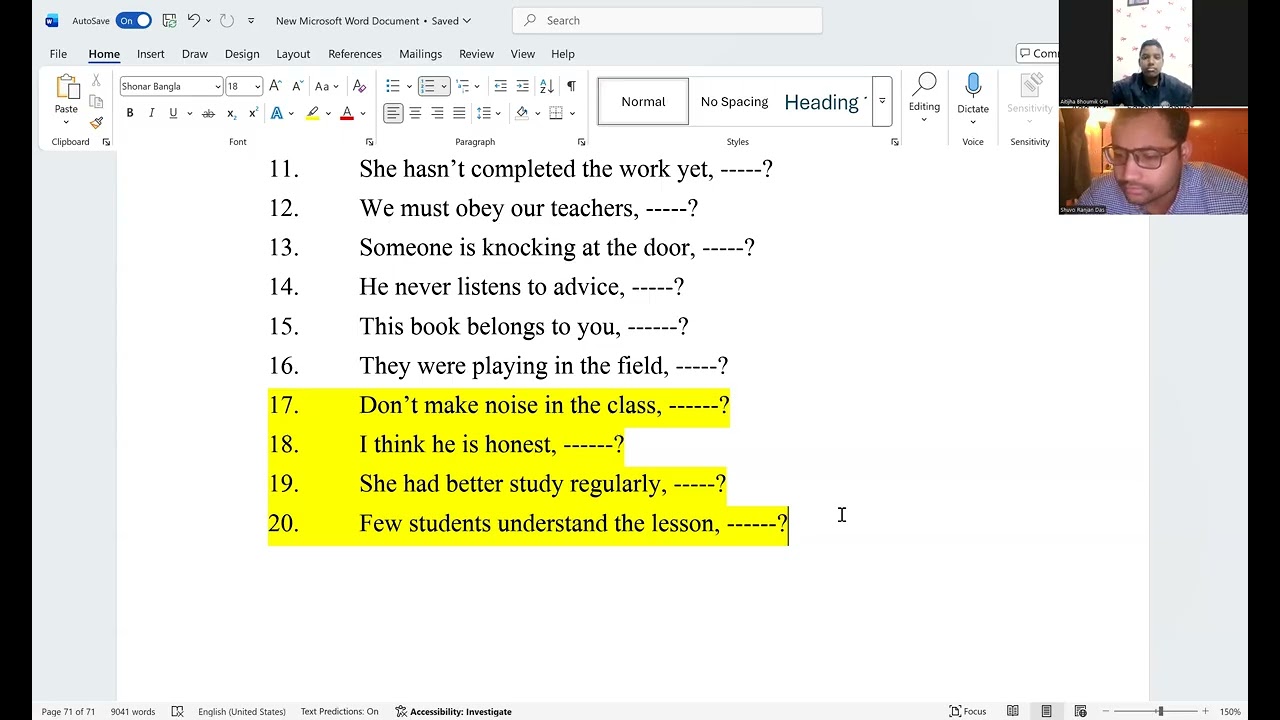Click the Search box in the title bar
Viewport: 1280px width, 720px height.
click(x=667, y=20)
